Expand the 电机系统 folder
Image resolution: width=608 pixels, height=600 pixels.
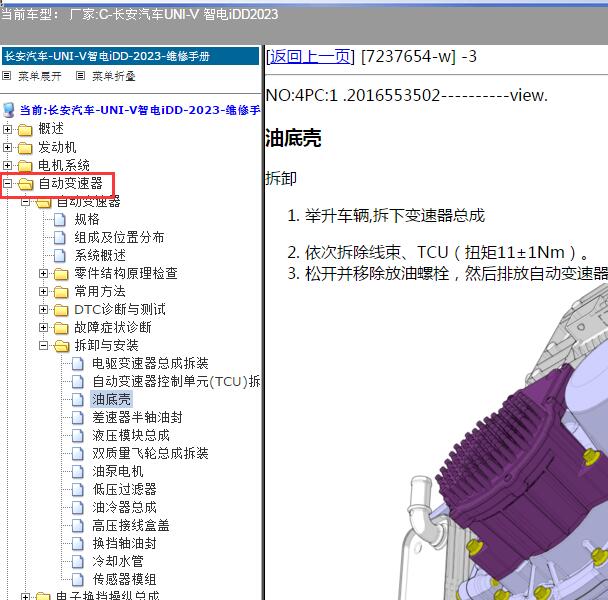[x=7, y=166]
